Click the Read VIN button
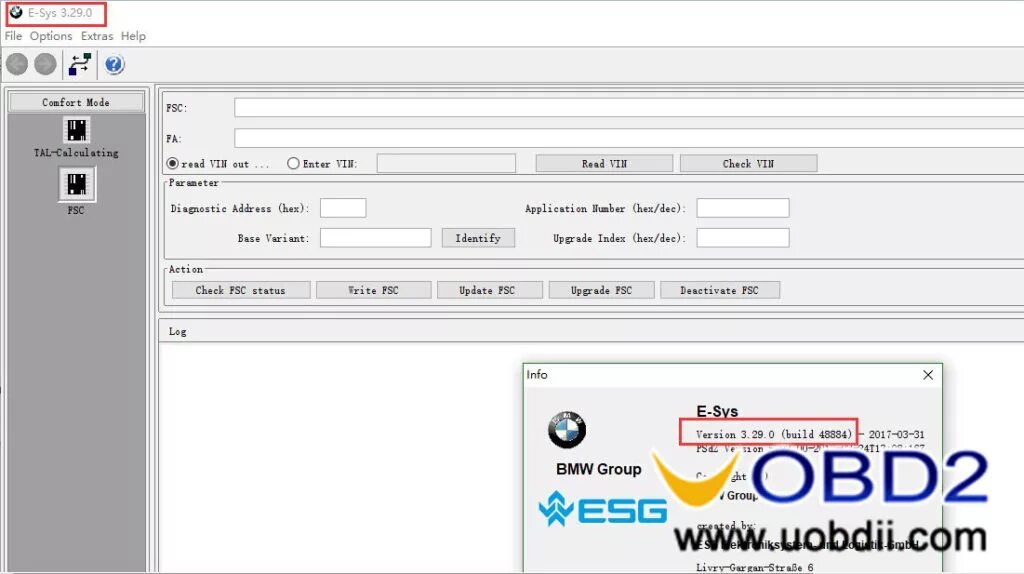 point(604,163)
